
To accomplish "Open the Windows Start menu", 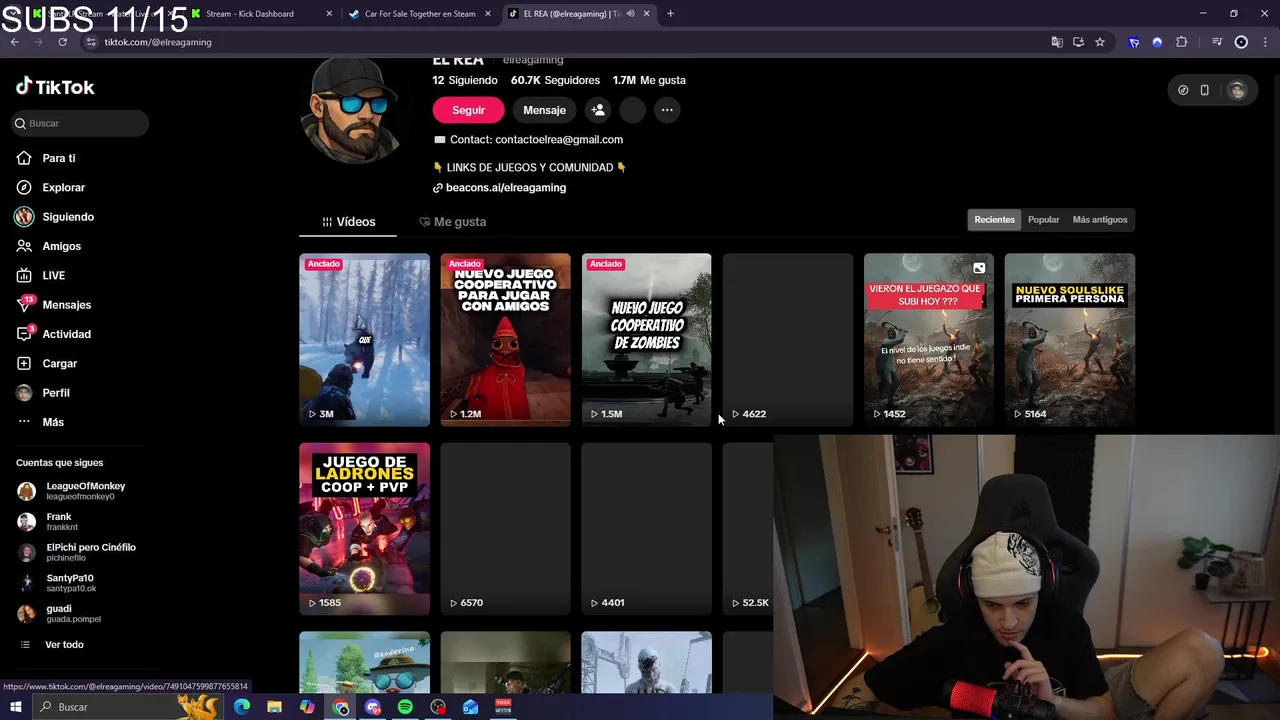I will tap(16, 707).
